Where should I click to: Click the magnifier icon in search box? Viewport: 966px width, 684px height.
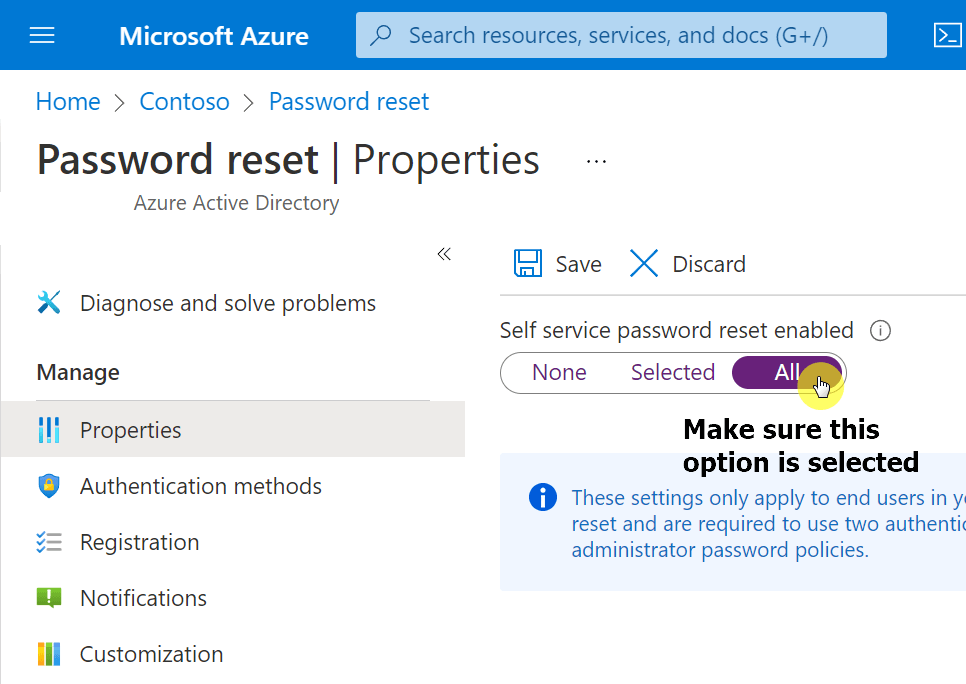click(x=381, y=35)
